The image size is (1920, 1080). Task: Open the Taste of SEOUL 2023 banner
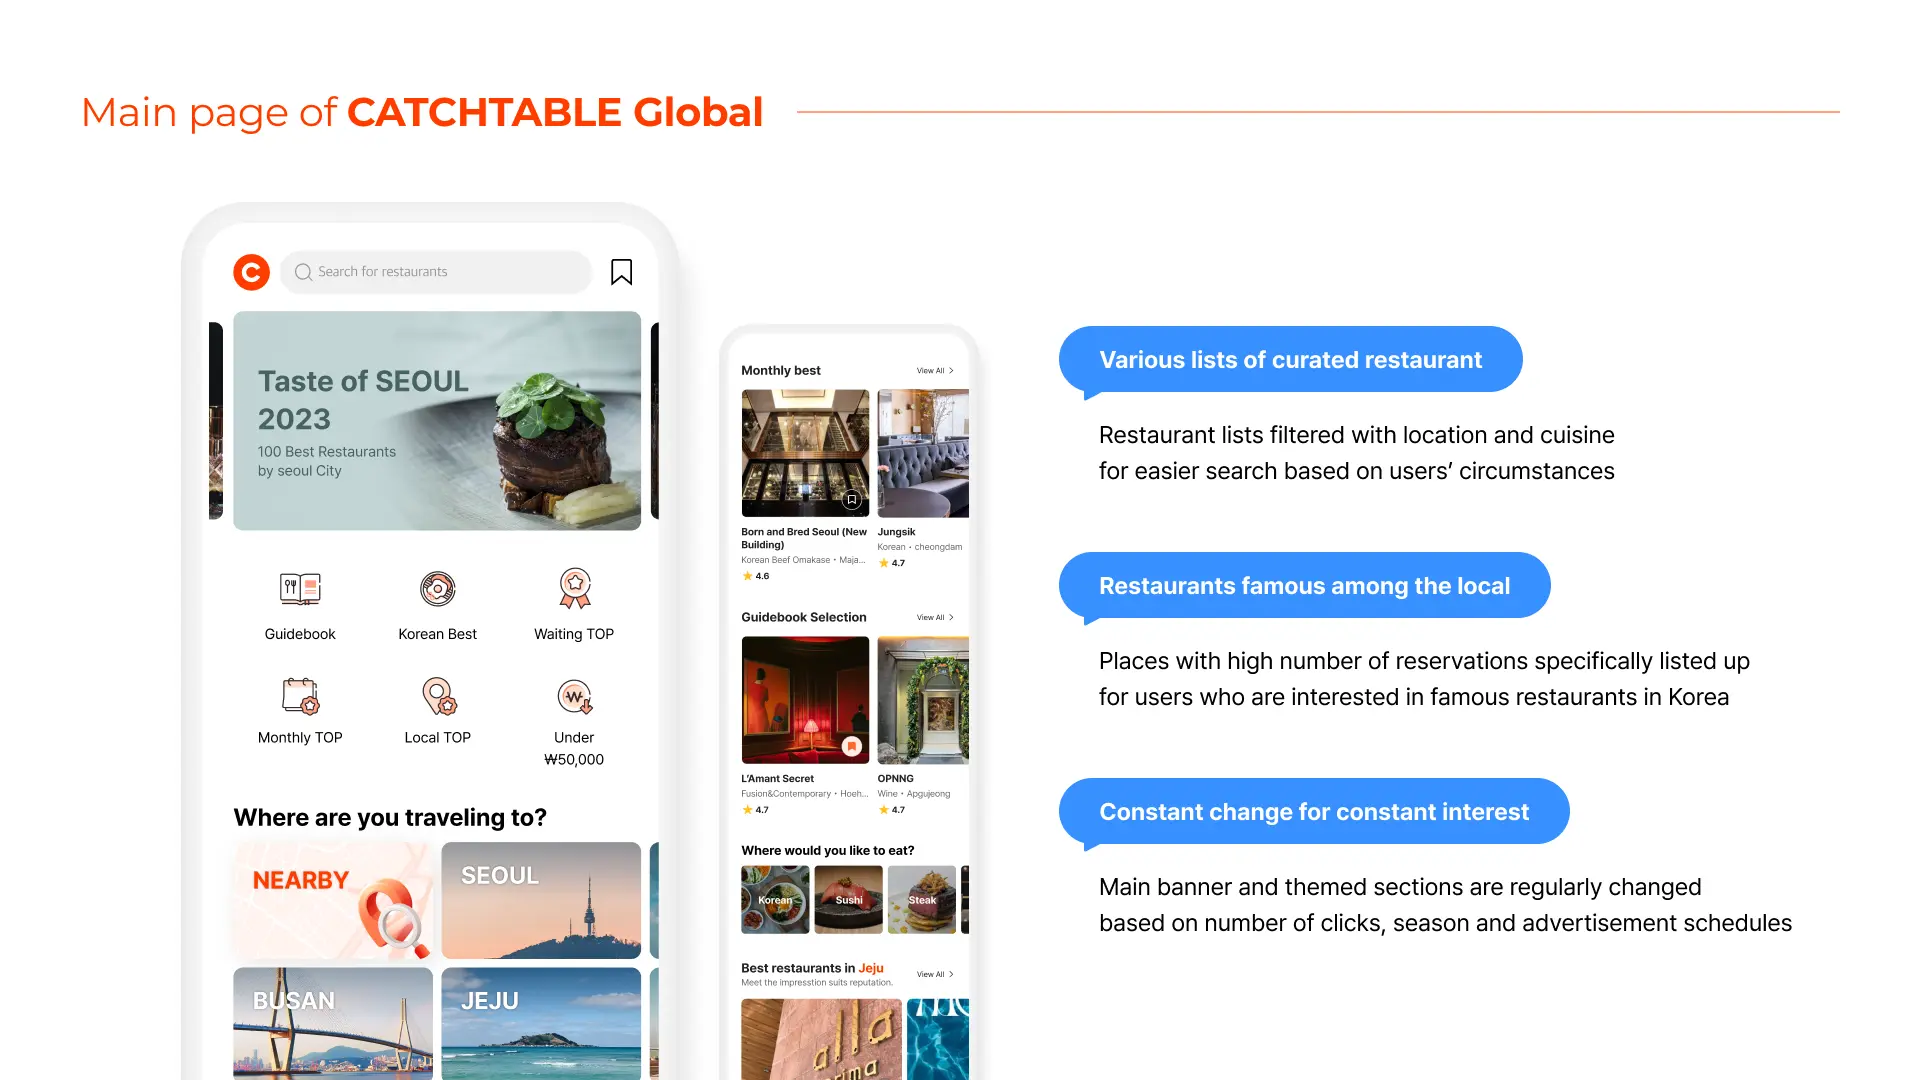[x=437, y=420]
